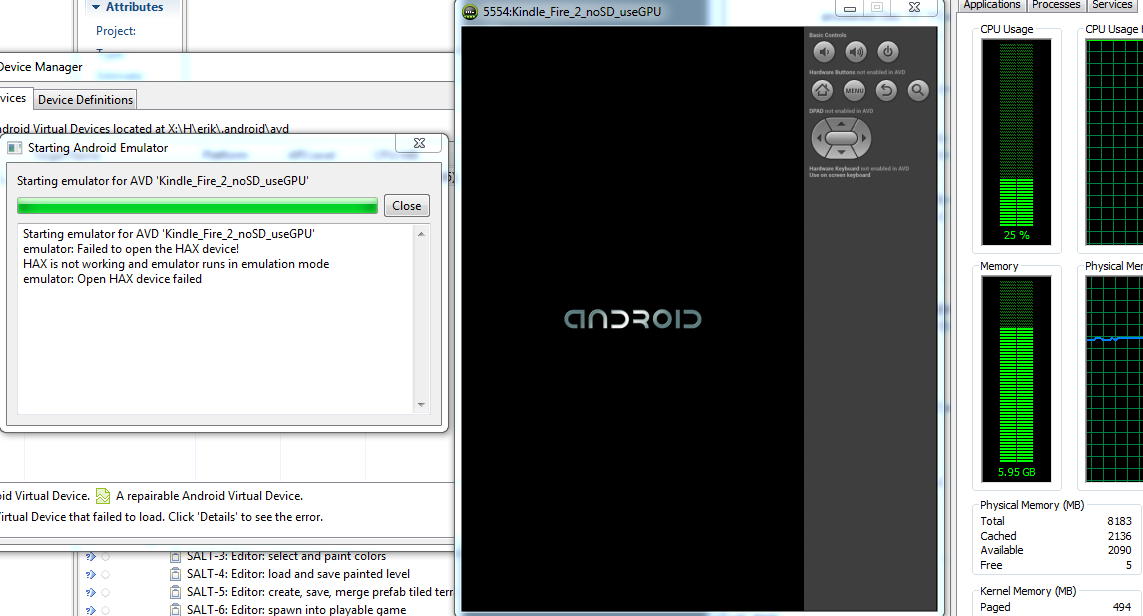Tap the emulator MENU hardware button
This screenshot has width=1143, height=616.
(854, 90)
